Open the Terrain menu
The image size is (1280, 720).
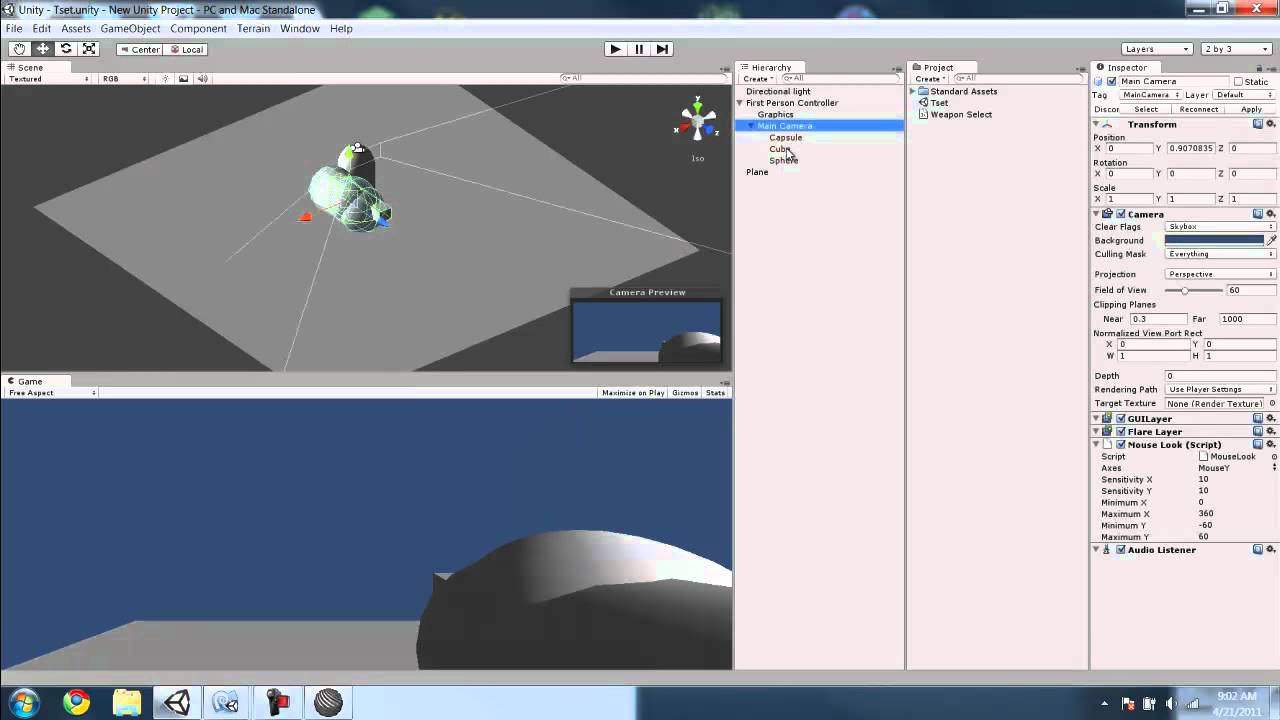pos(253,29)
